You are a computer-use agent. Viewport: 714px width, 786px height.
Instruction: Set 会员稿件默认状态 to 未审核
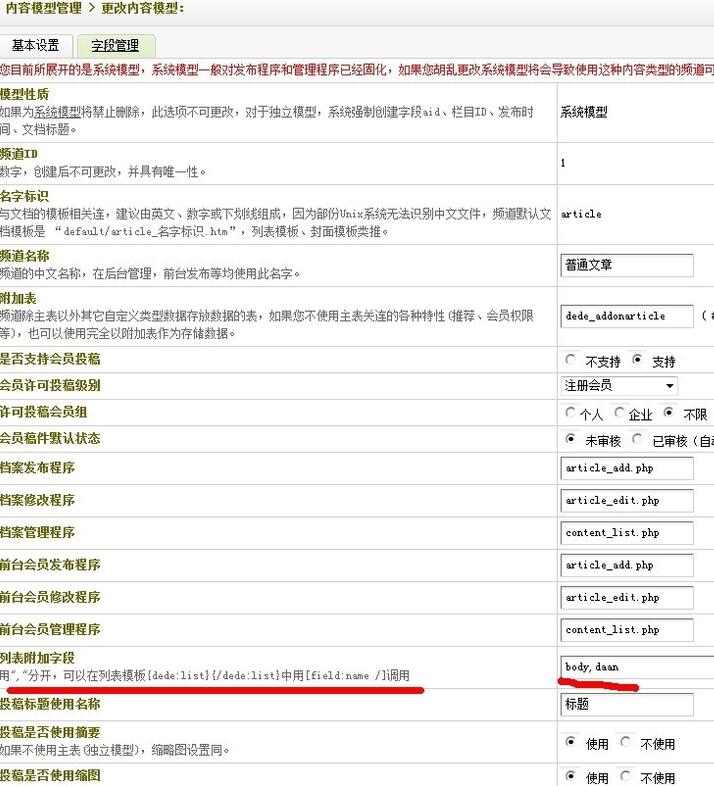click(571, 439)
